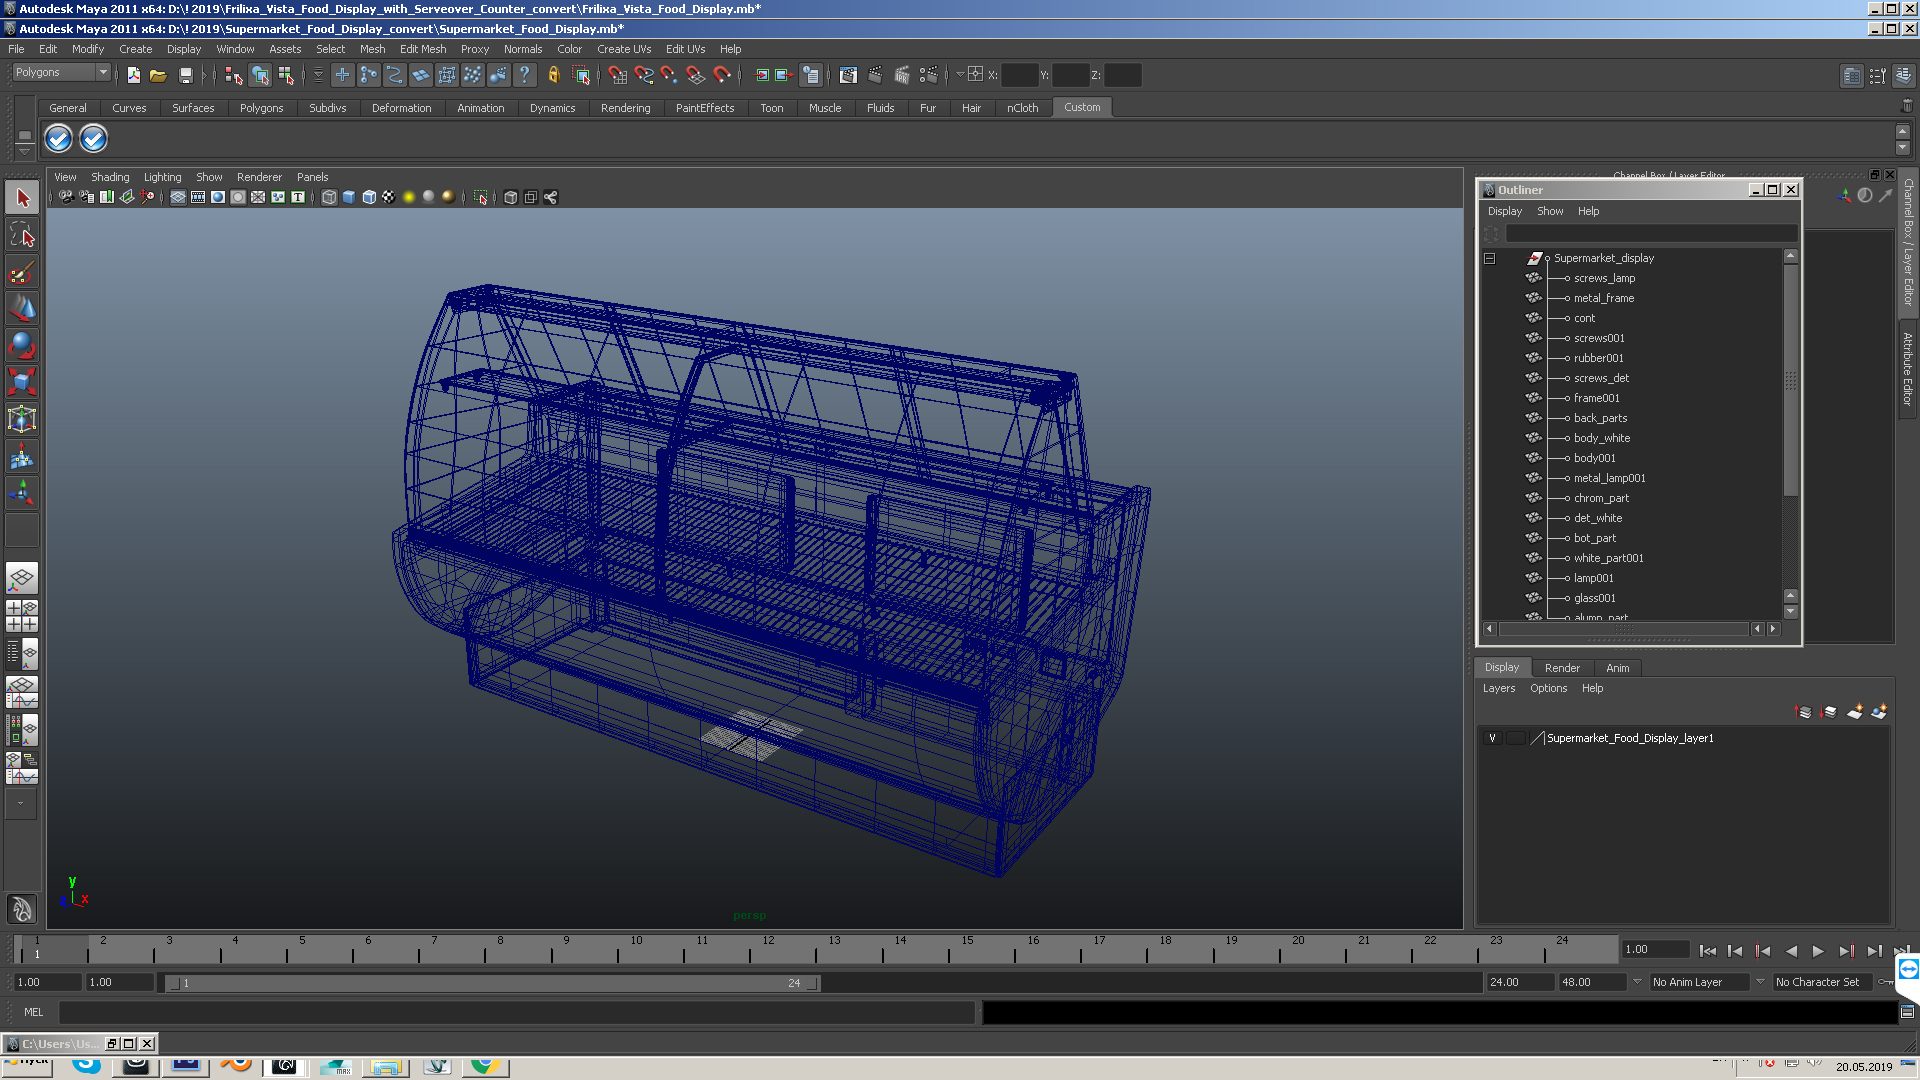The width and height of the screenshot is (1920, 1080).
Task: Enable Select by hierarchy mode
Action: pos(234,75)
